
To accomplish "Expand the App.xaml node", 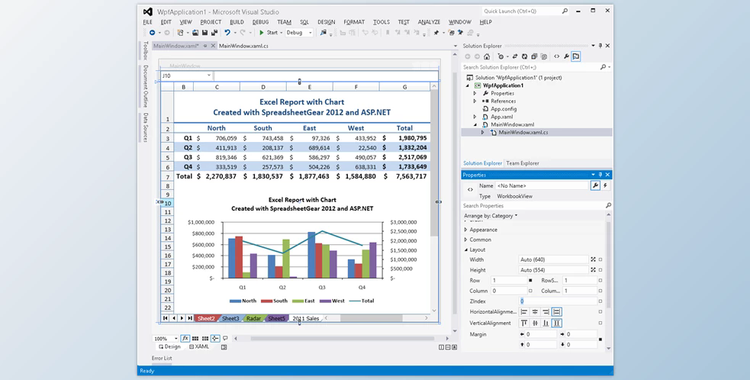I will coord(475,117).
